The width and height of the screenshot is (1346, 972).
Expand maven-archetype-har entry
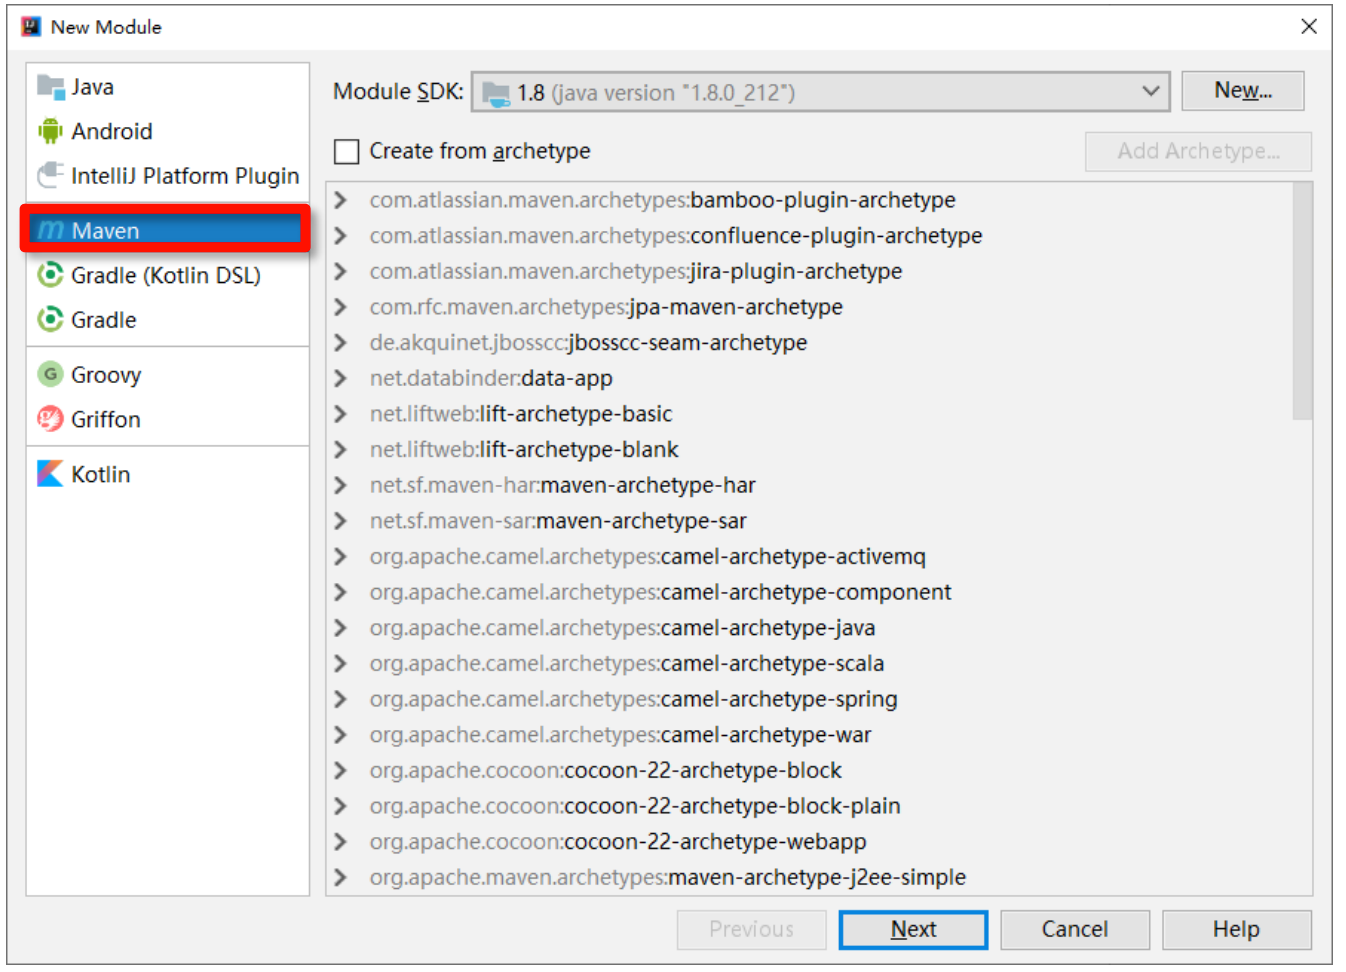click(x=341, y=485)
